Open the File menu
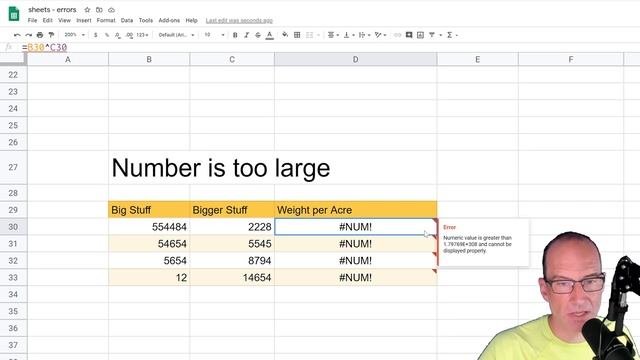This screenshot has height=360, width=640. pyautogui.click(x=32, y=20)
